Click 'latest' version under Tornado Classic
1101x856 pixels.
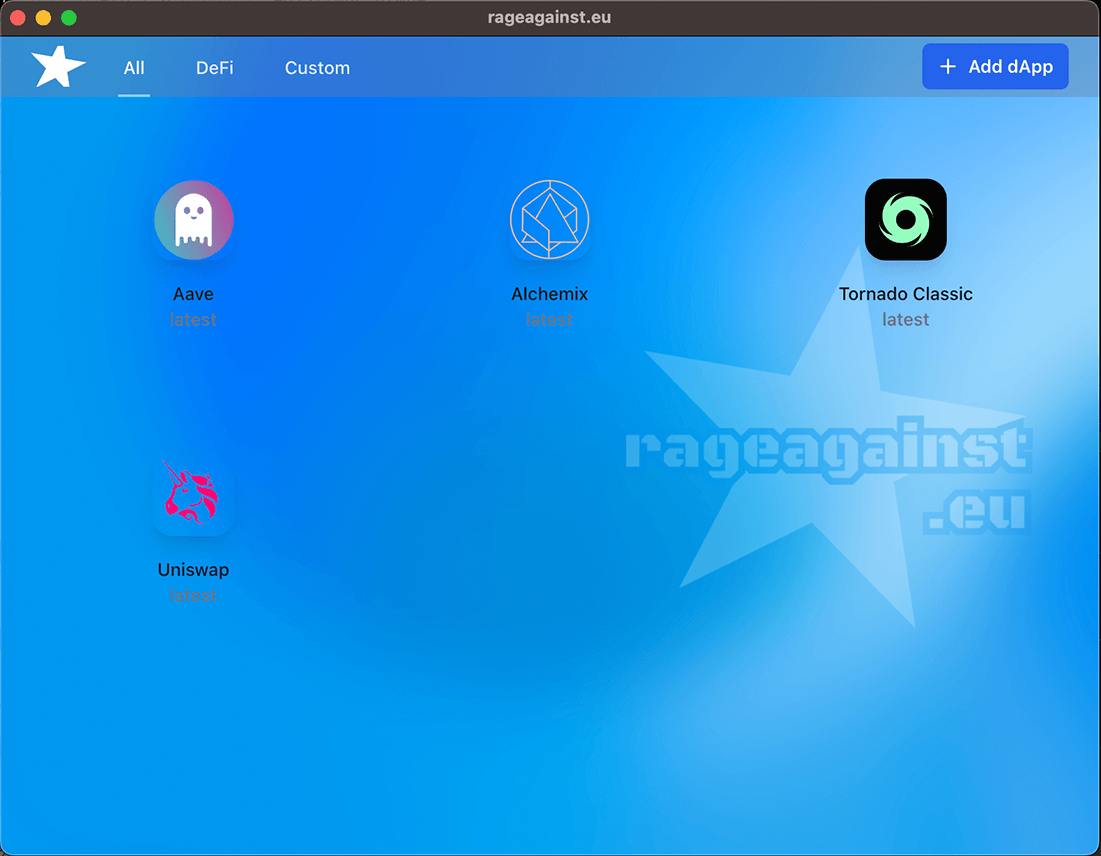(906, 320)
